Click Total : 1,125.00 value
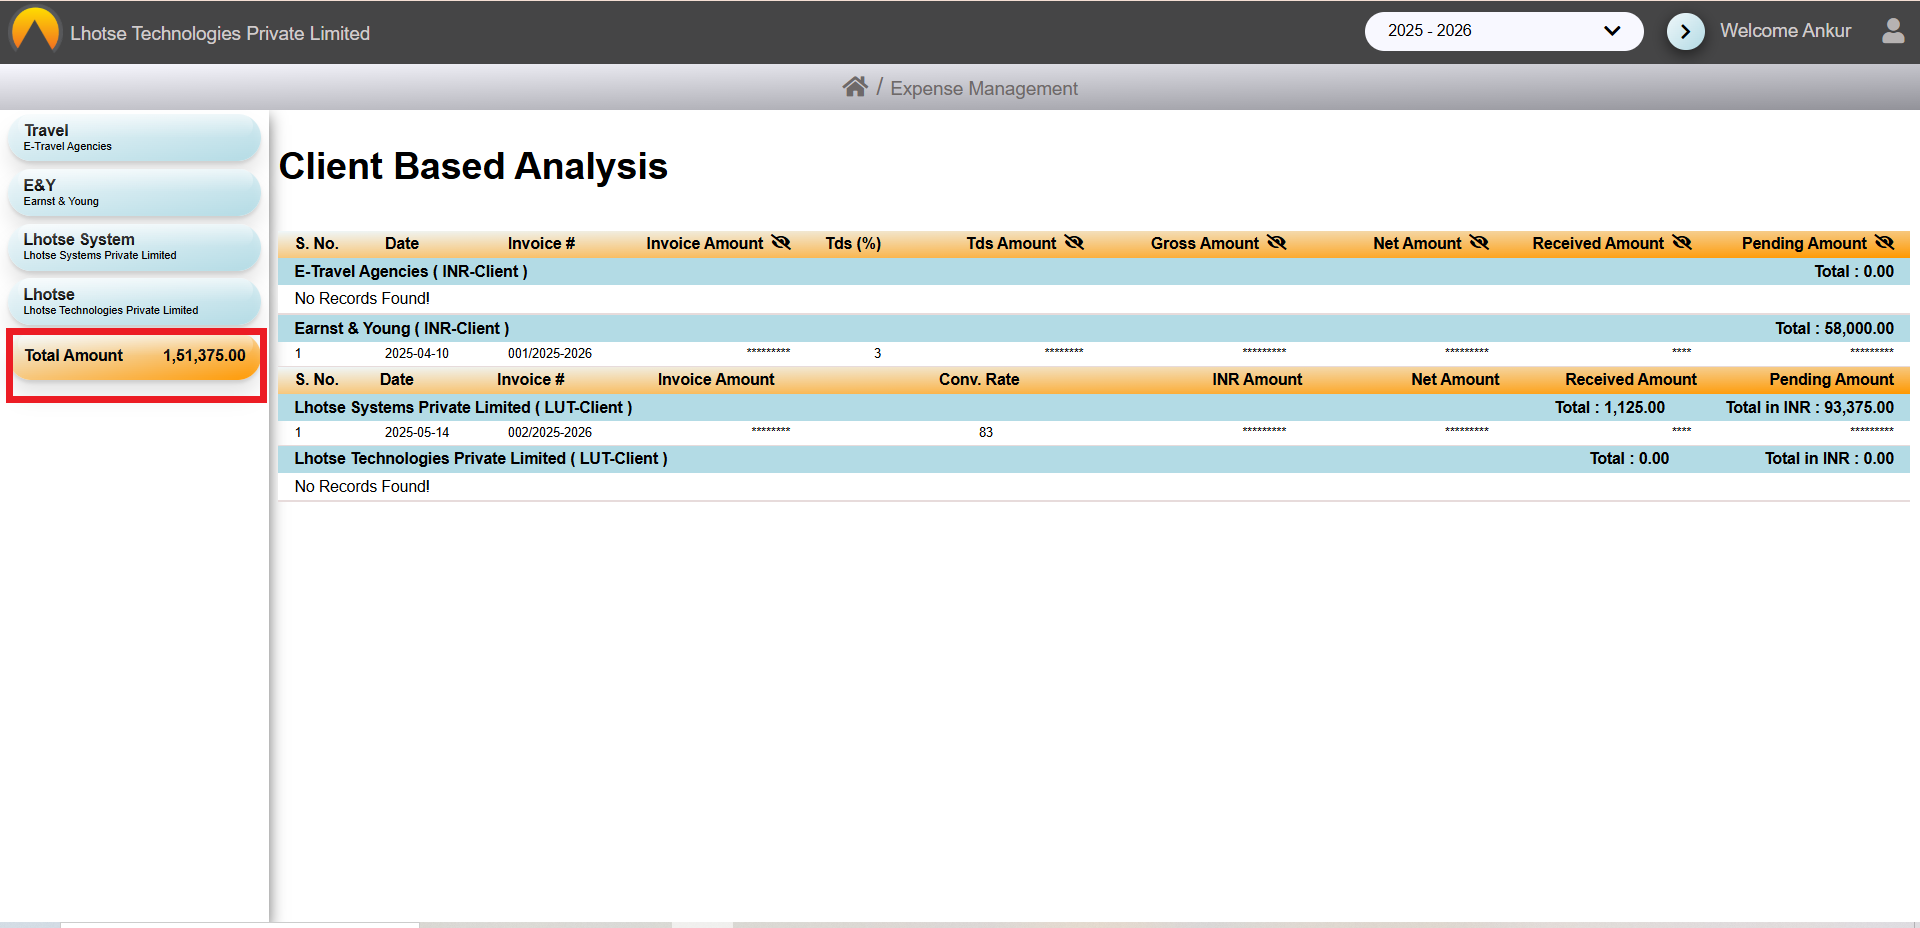This screenshot has height=928, width=1920. [1610, 407]
